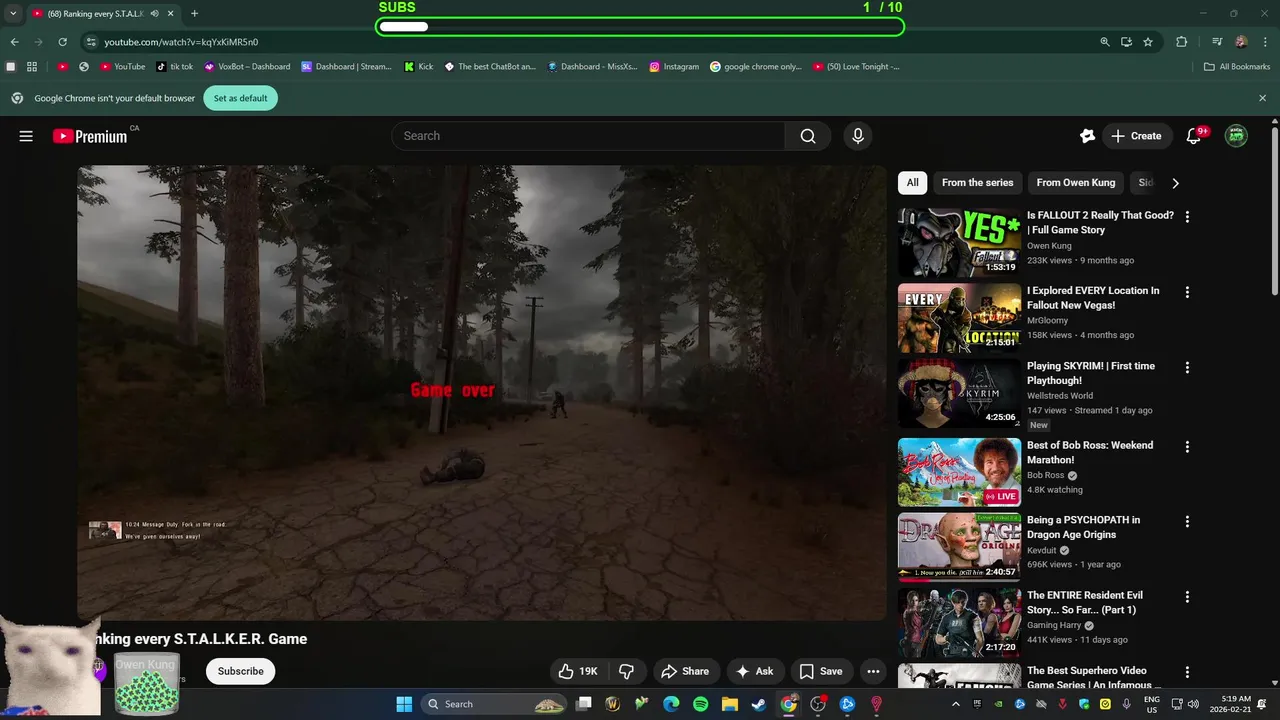The image size is (1280, 720).
Task: Go back in Chrome
Action: (14, 42)
